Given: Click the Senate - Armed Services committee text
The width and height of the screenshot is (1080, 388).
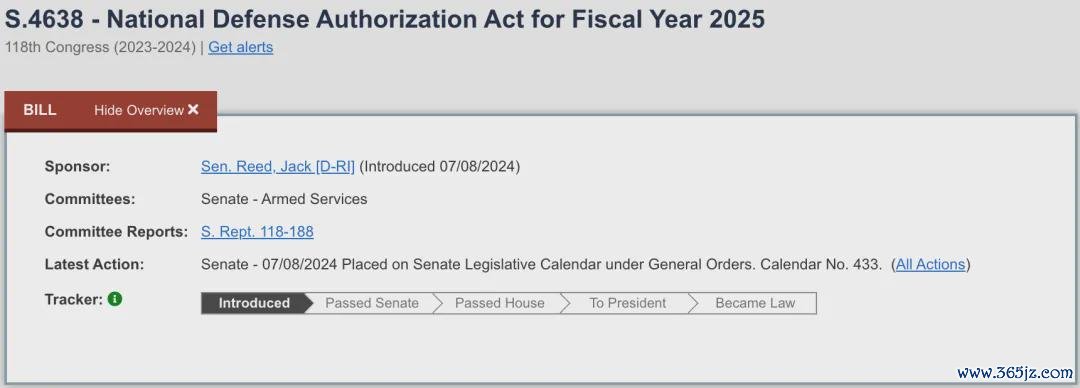Looking at the screenshot, I should tap(284, 199).
